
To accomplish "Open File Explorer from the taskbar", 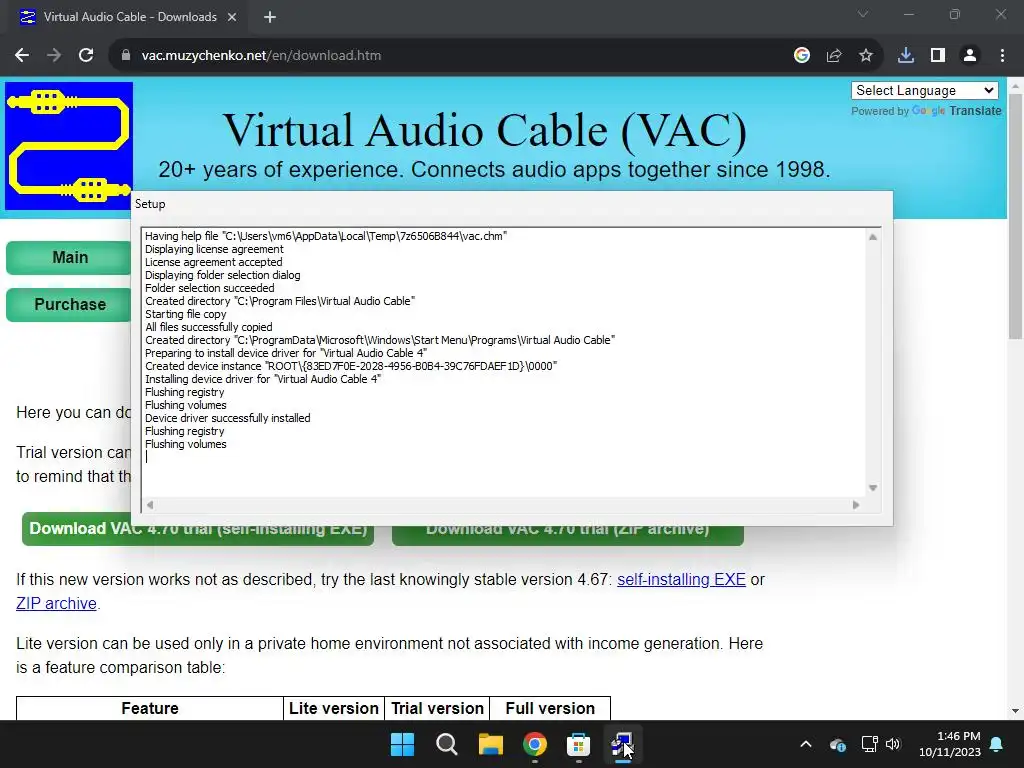I will click(x=490, y=744).
